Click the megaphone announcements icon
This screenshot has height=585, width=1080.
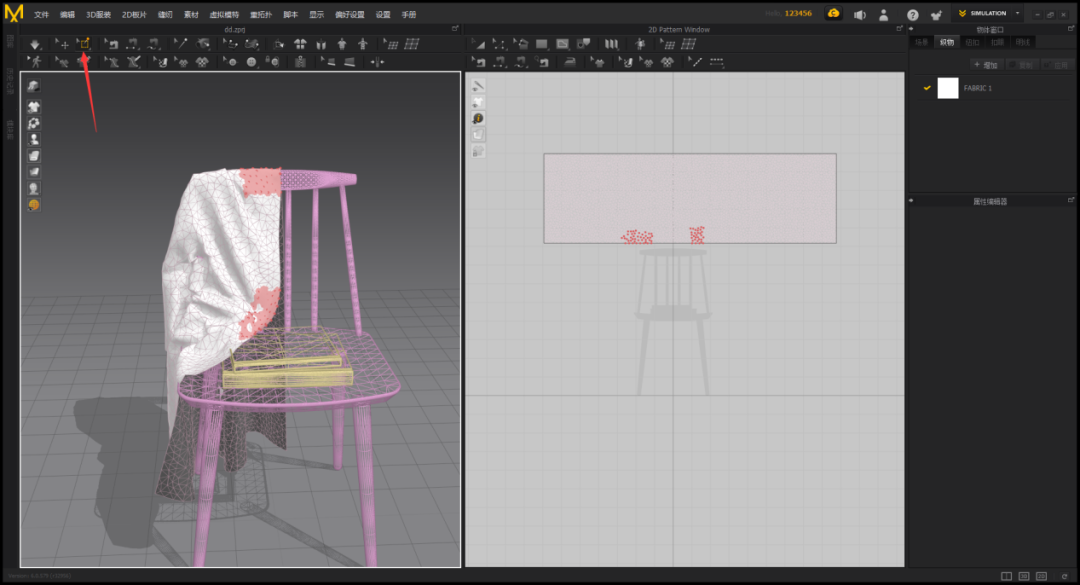(859, 15)
